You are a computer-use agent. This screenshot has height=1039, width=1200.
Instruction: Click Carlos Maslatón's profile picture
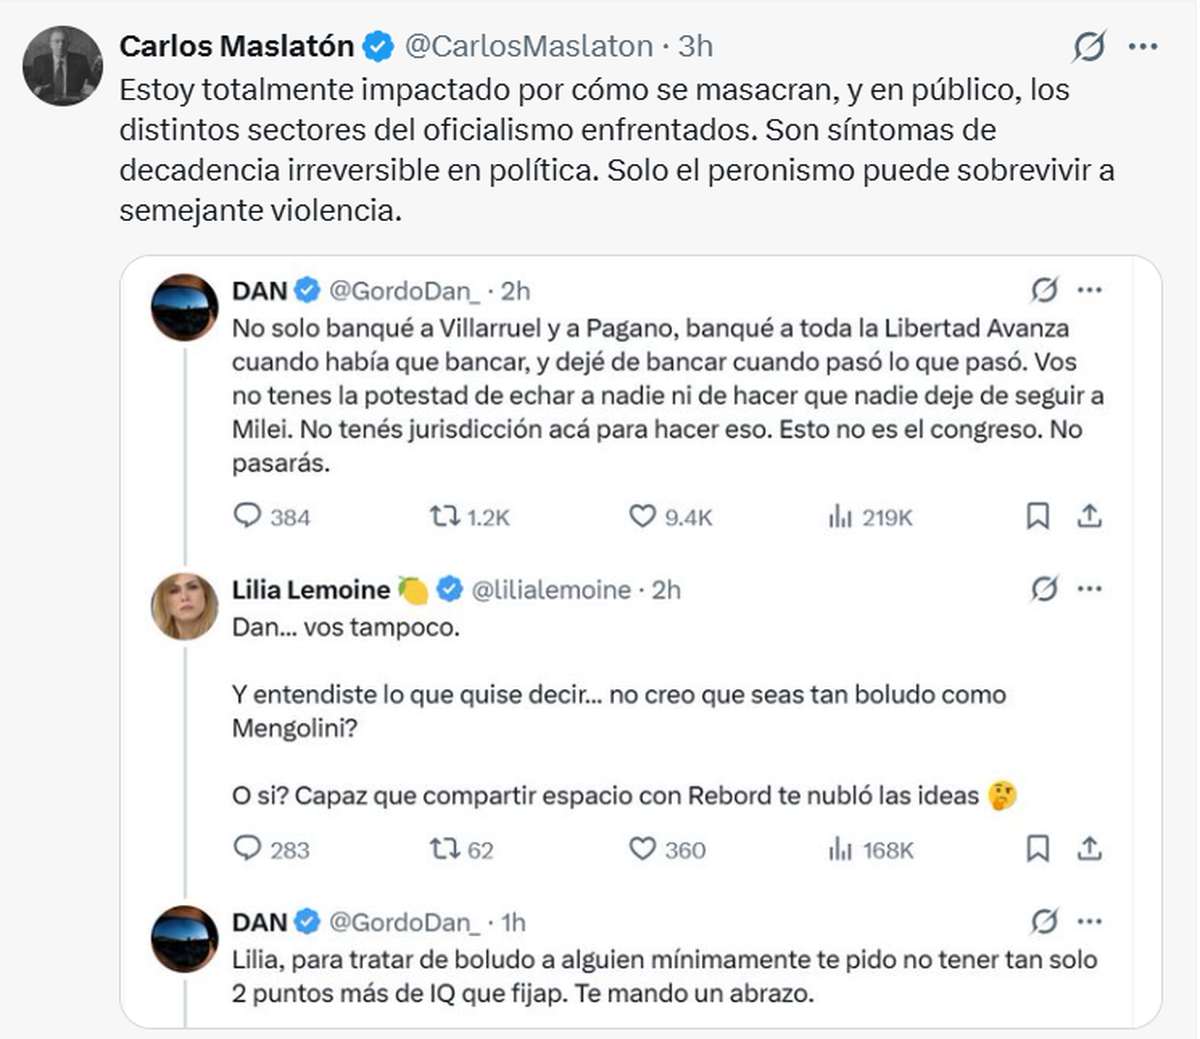(x=62, y=66)
